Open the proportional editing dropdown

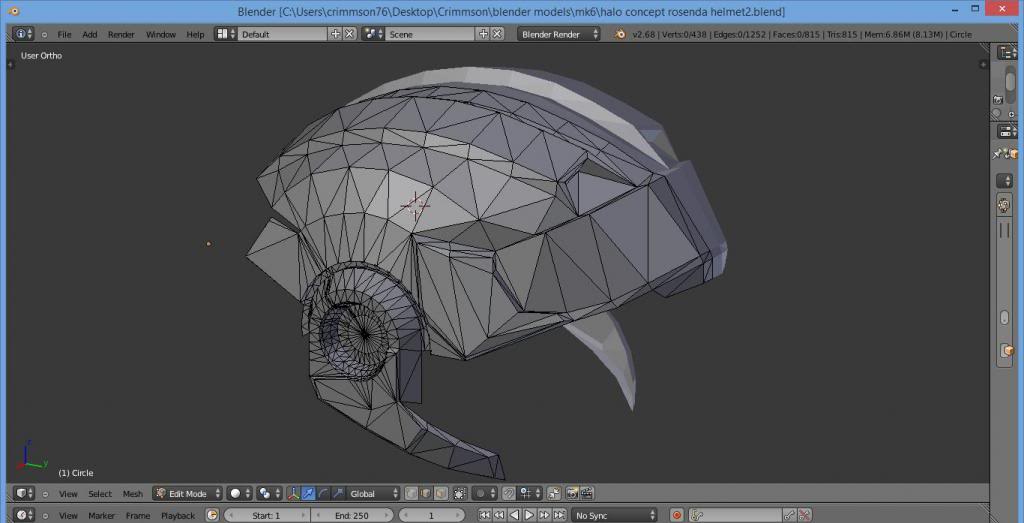click(485, 494)
